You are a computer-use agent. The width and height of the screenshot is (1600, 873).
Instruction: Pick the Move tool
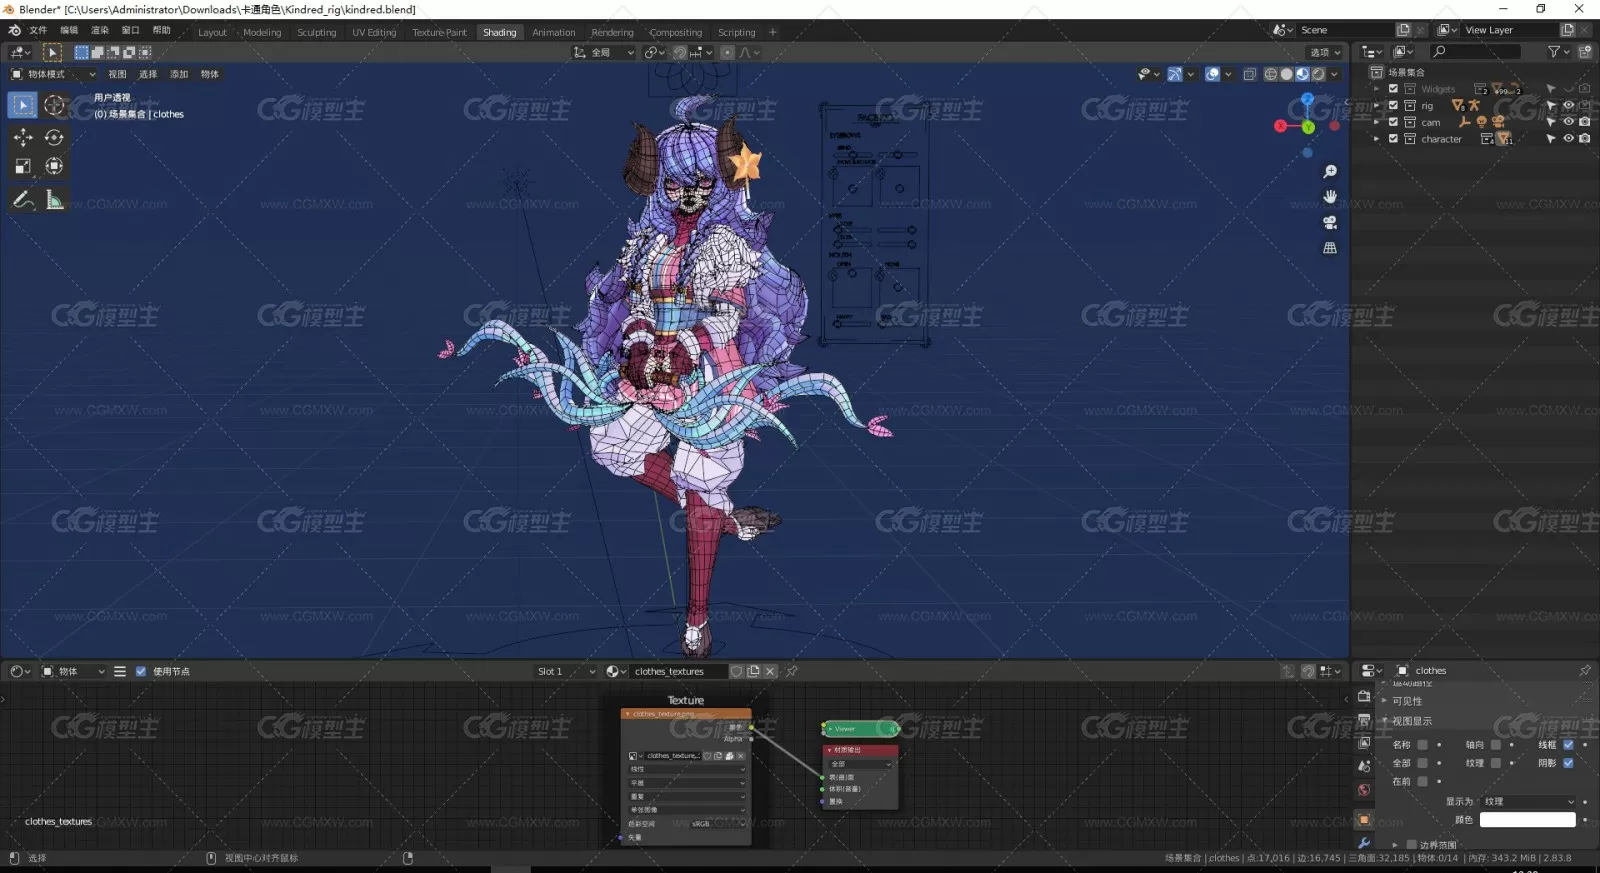pyautogui.click(x=23, y=137)
